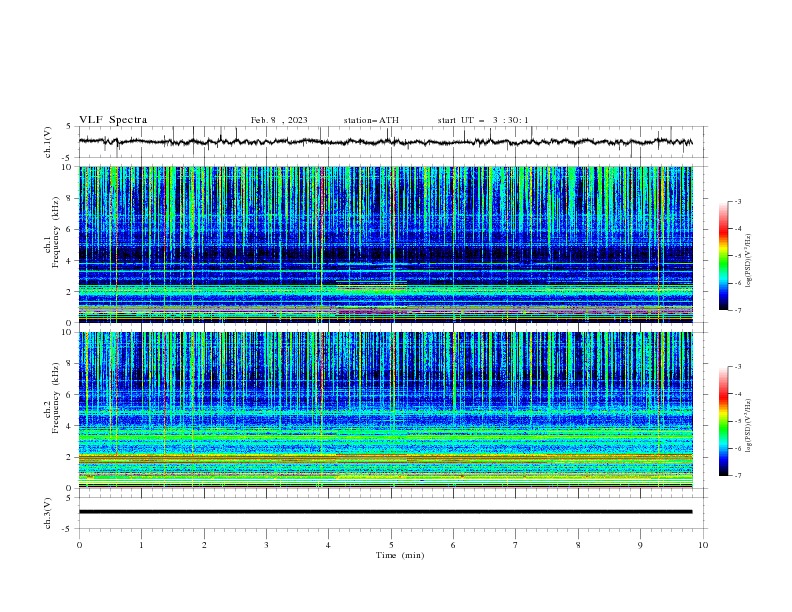Click the 'VLF Spectra' title text
This screenshot has height=612, width=792.
pyautogui.click(x=113, y=120)
